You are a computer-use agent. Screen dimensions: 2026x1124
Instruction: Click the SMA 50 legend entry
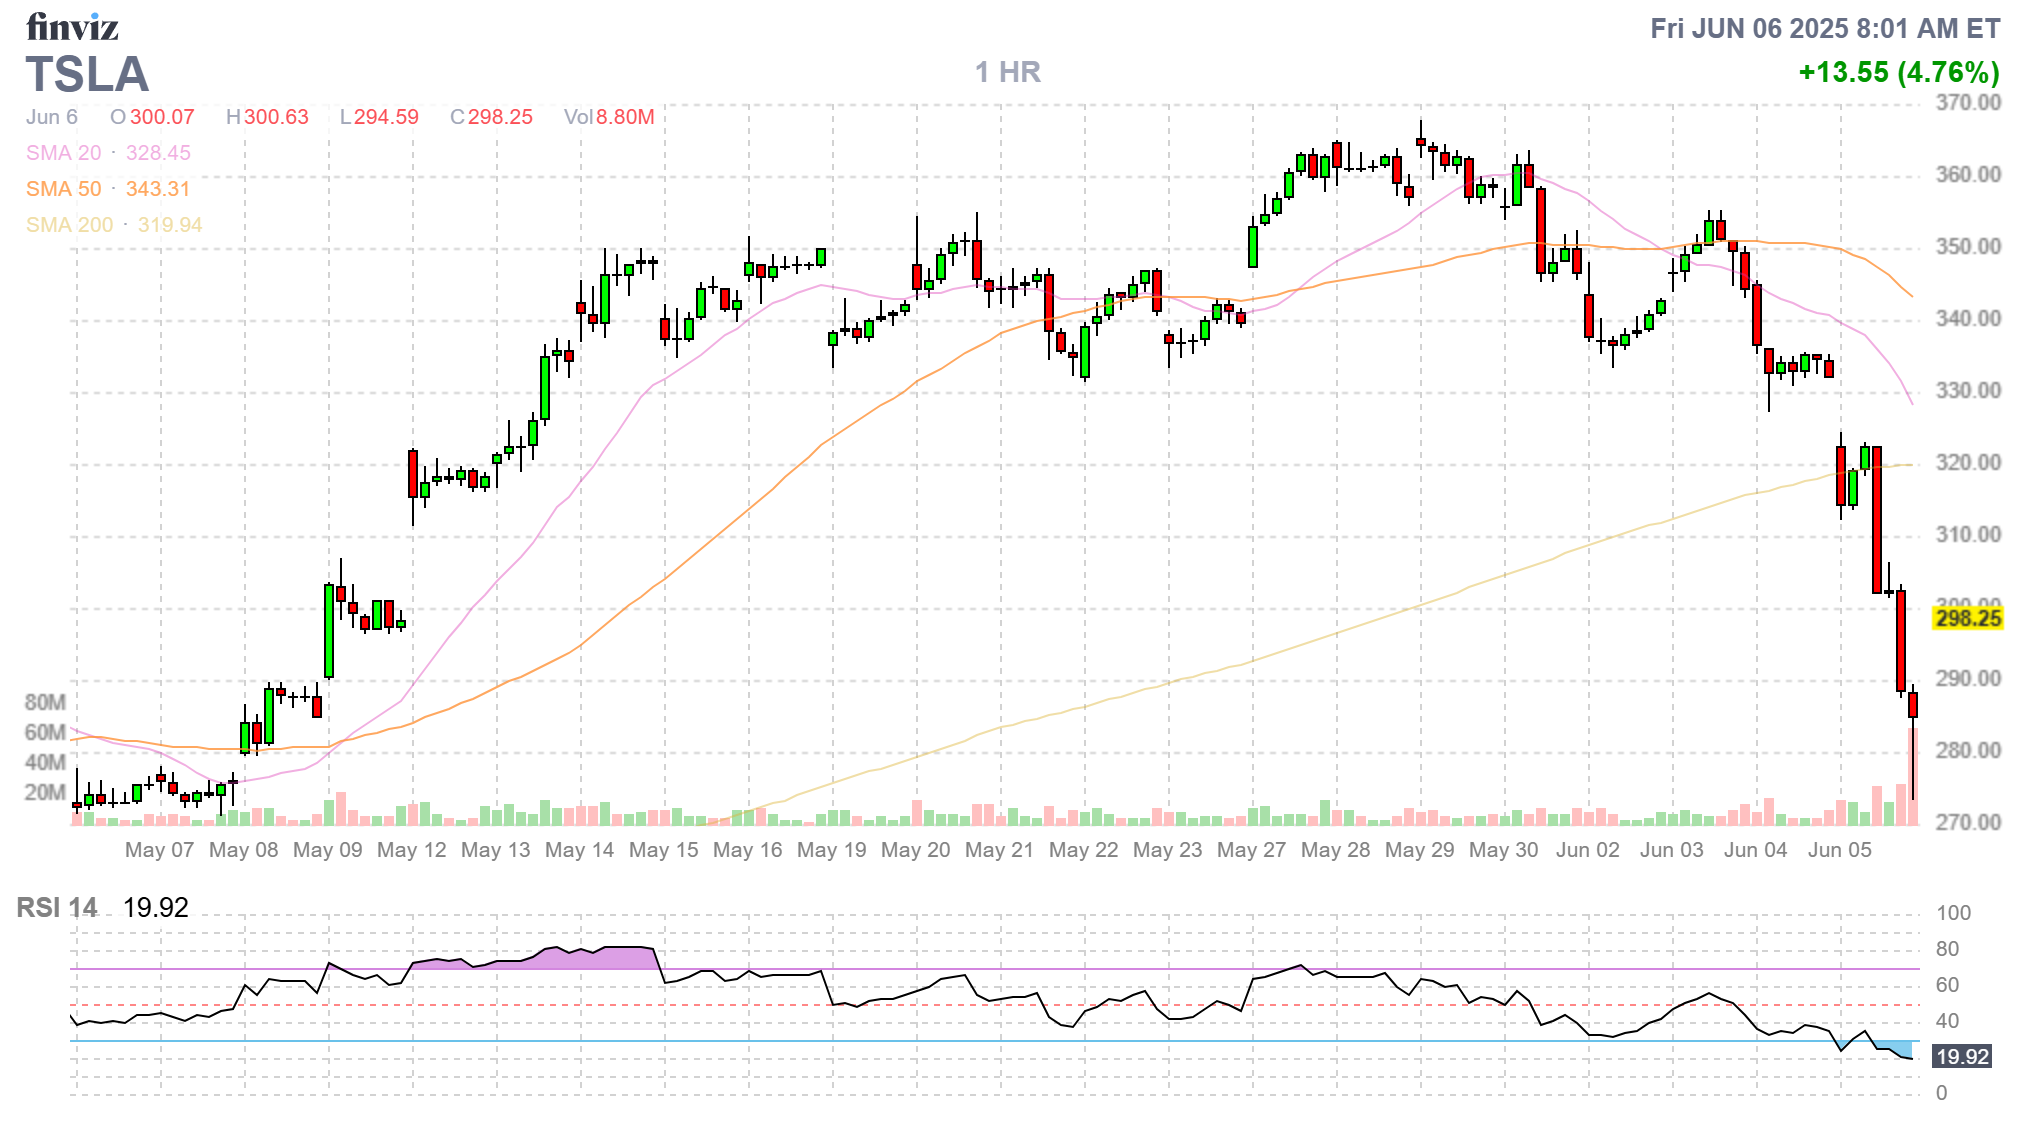click(108, 189)
